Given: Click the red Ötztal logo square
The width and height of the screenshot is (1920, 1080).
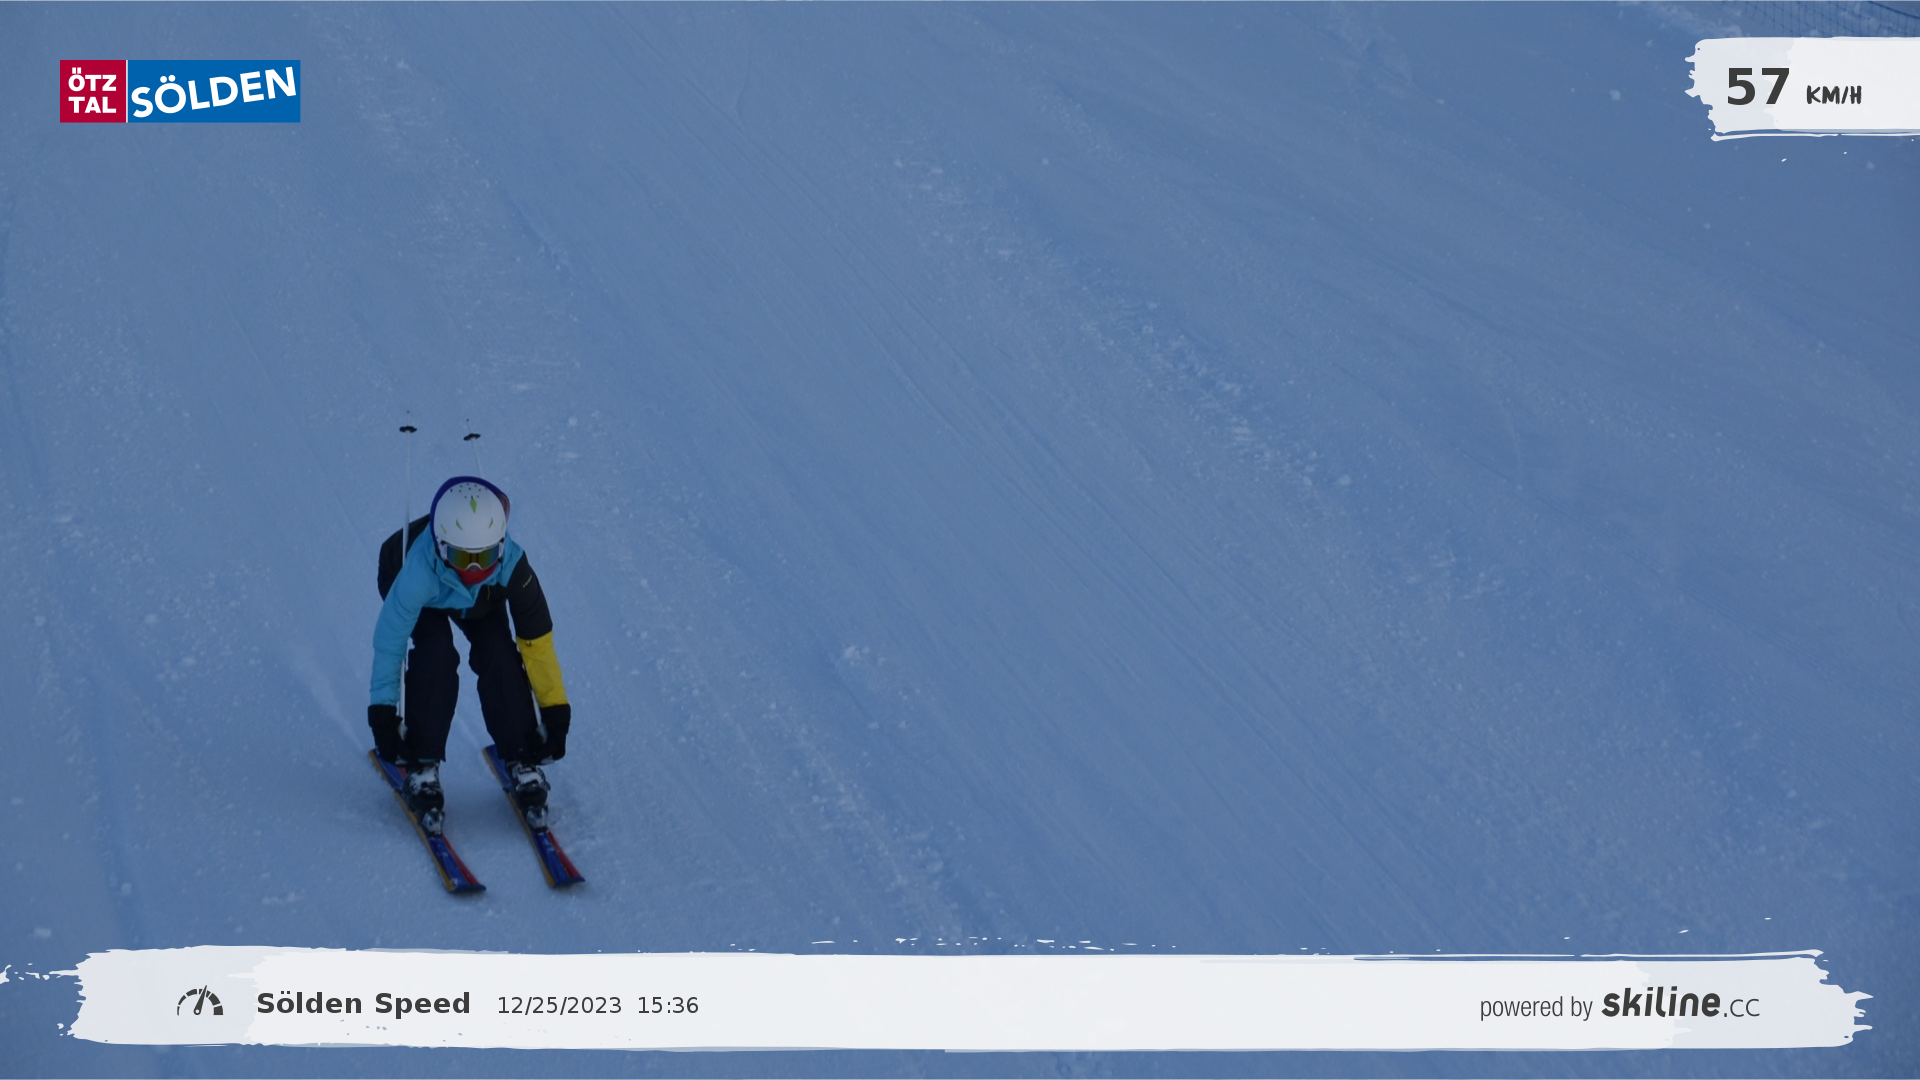Looking at the screenshot, I should pyautogui.click(x=93, y=91).
